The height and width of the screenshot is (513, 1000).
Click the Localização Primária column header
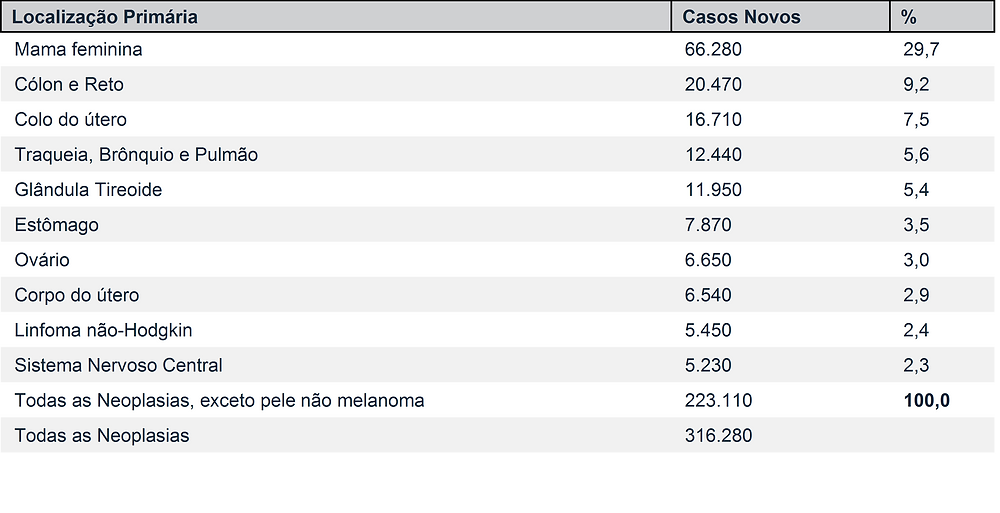click(x=105, y=17)
